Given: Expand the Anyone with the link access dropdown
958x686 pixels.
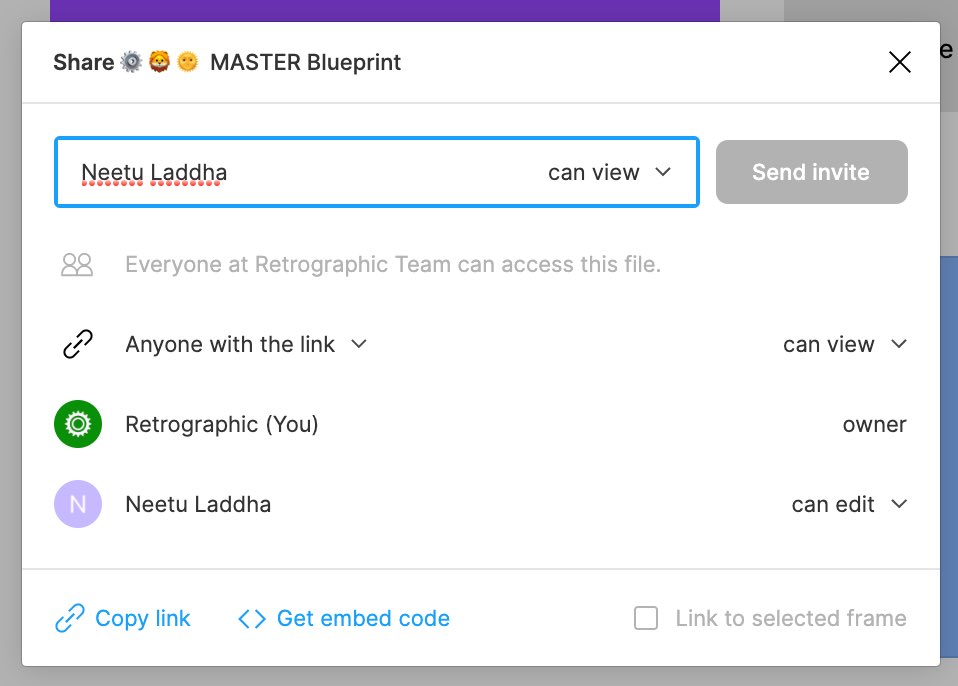Looking at the screenshot, I should 247,343.
